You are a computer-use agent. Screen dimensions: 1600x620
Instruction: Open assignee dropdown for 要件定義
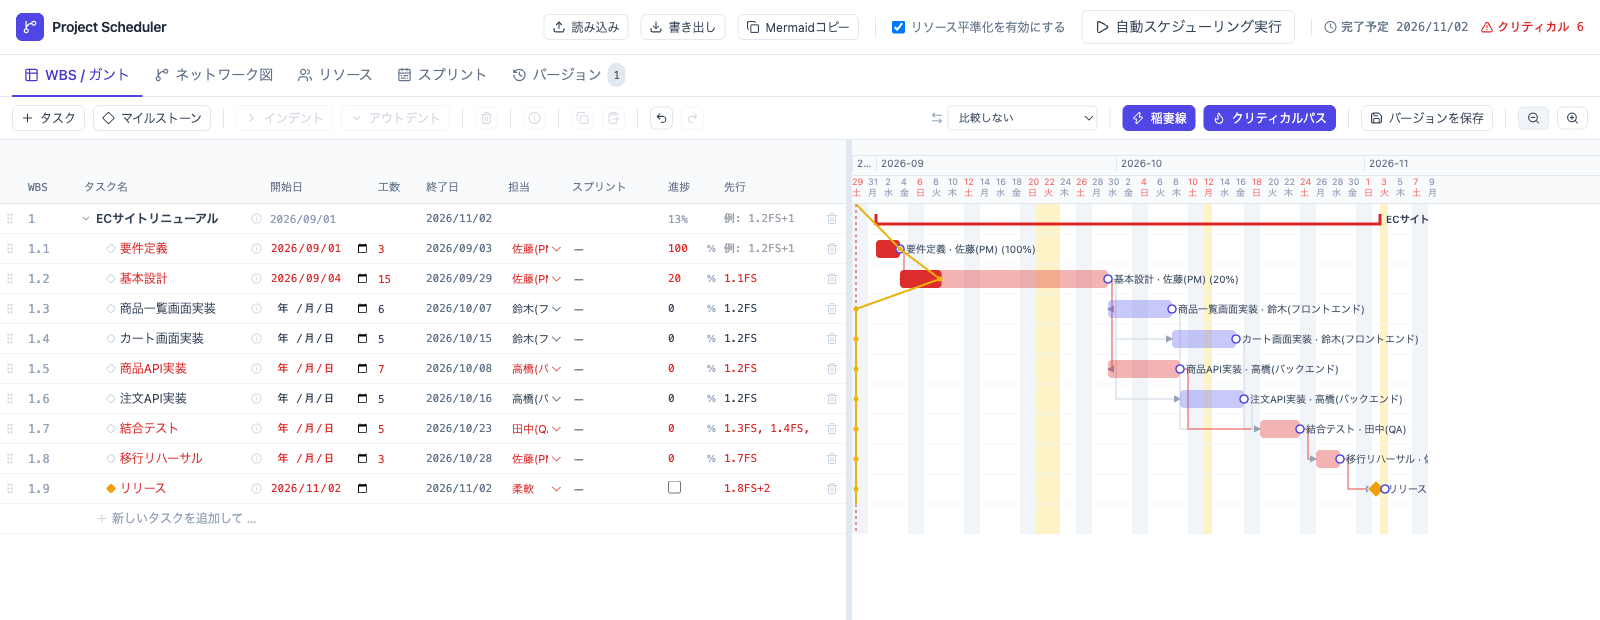click(537, 248)
